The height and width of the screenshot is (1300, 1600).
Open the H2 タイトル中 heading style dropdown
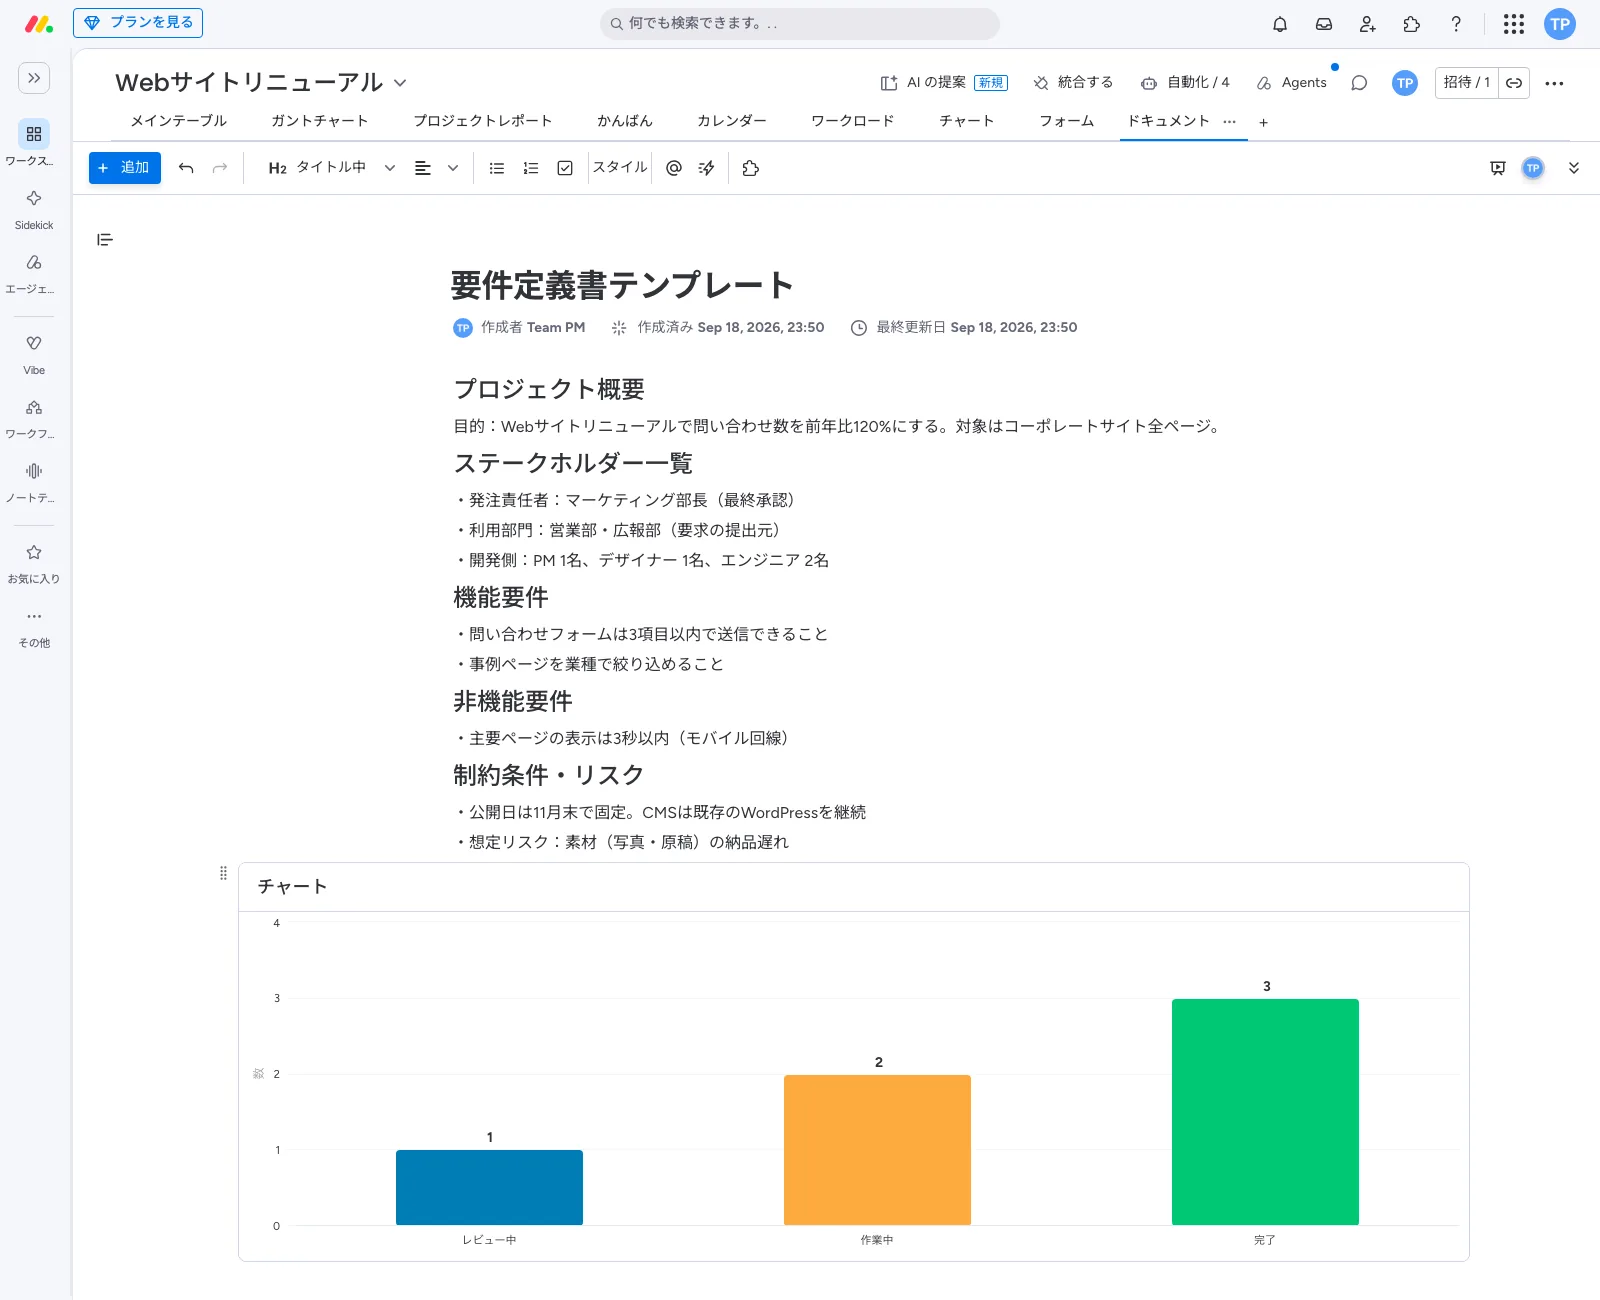[x=332, y=168]
